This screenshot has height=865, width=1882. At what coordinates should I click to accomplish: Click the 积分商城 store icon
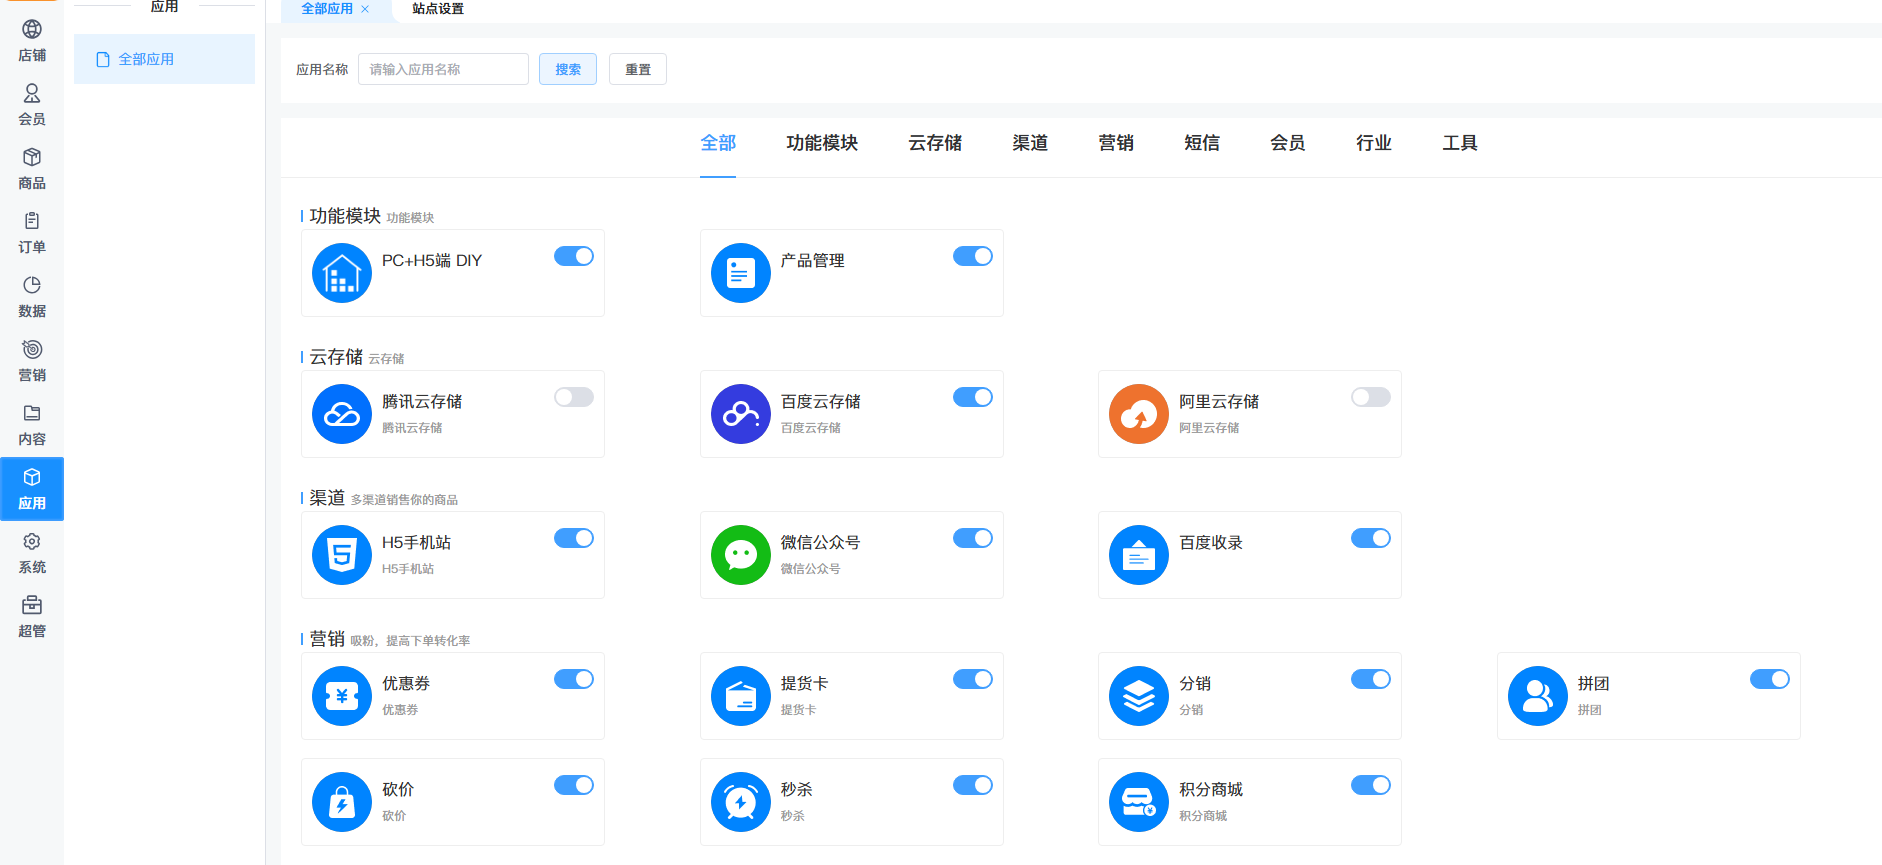(1139, 802)
